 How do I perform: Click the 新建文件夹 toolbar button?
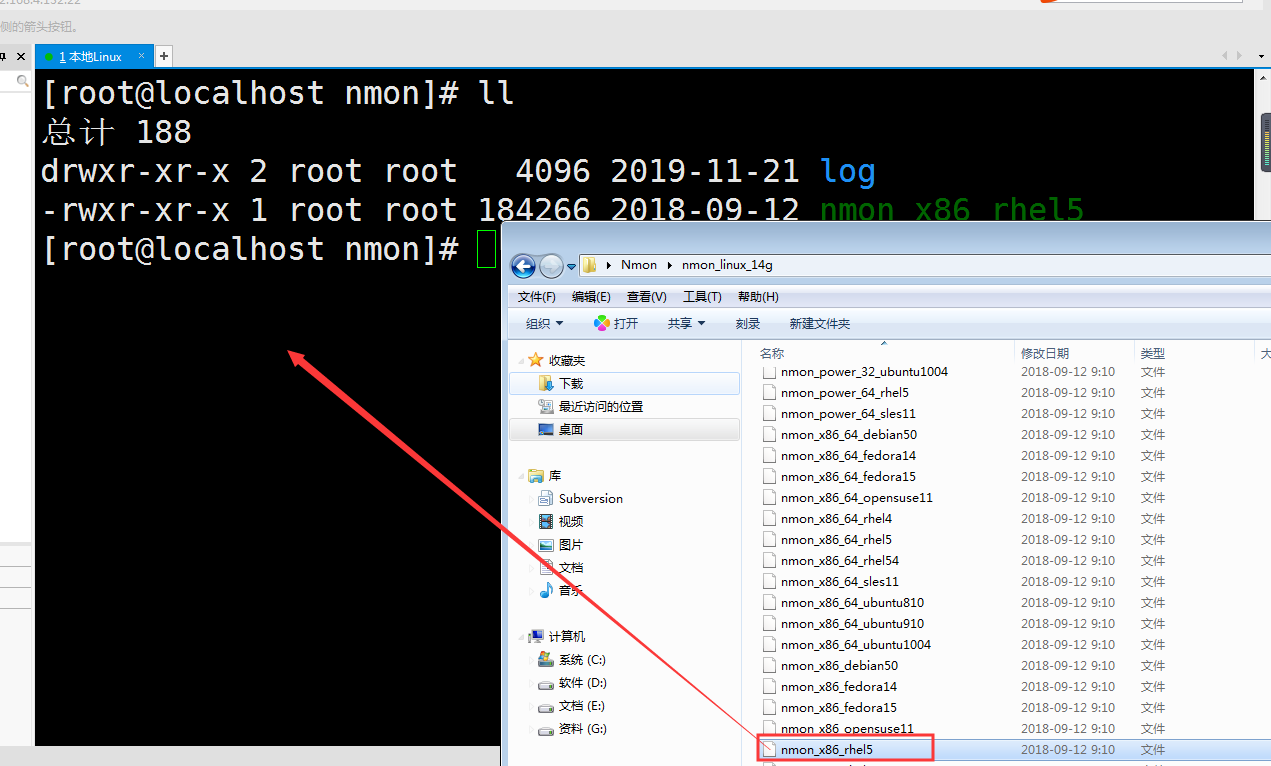click(820, 323)
